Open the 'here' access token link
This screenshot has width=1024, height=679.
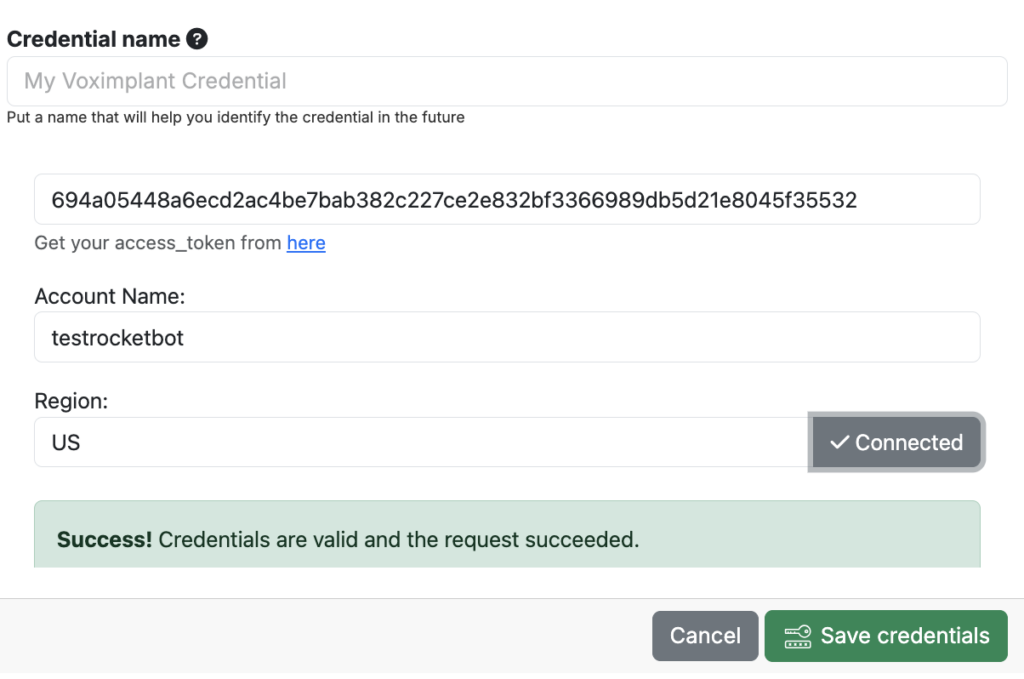point(306,243)
